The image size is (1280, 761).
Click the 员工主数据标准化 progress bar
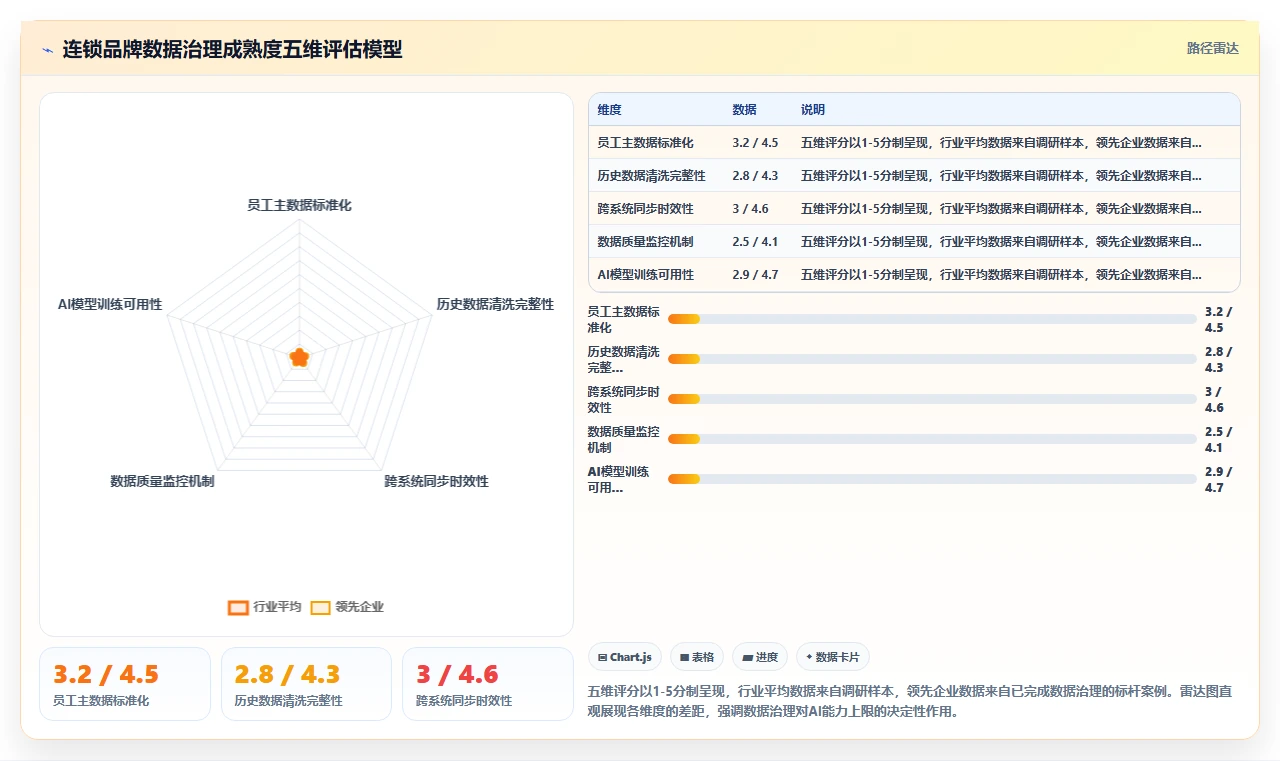pos(932,319)
